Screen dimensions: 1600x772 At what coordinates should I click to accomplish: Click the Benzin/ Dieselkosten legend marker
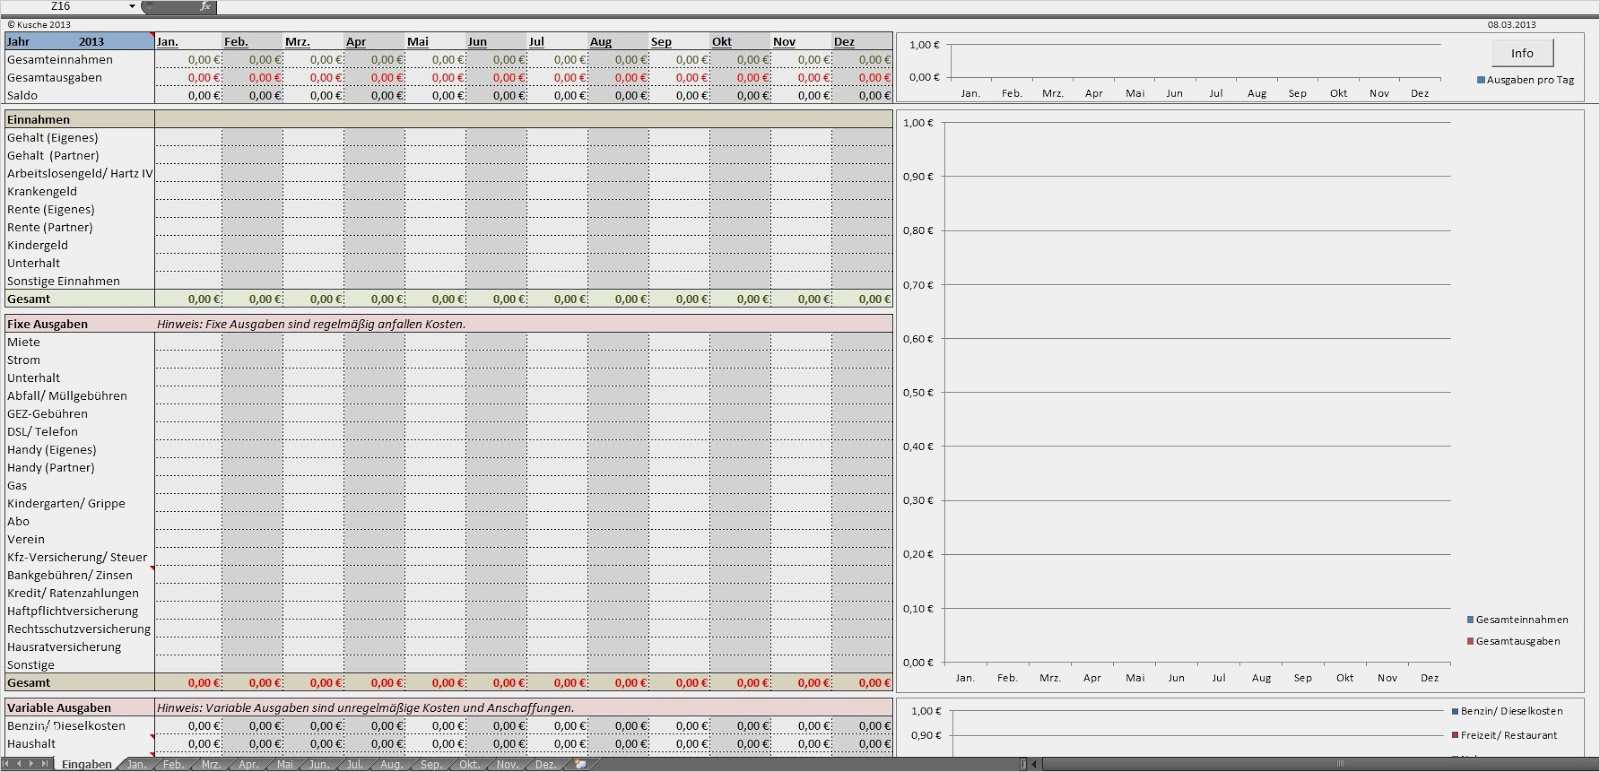click(x=1455, y=711)
